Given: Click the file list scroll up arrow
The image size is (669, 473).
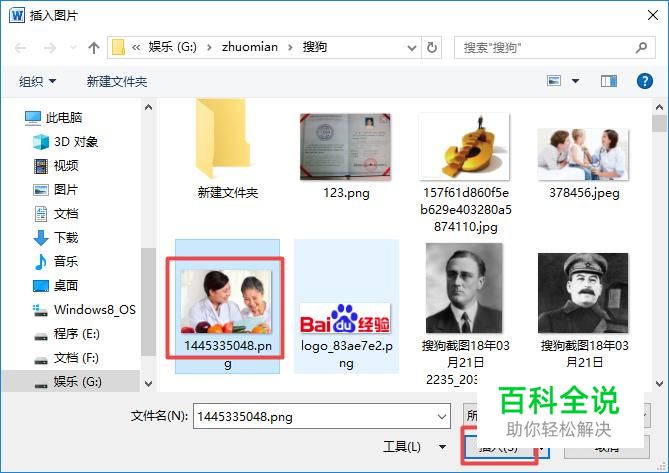Looking at the screenshot, I should click(x=659, y=107).
